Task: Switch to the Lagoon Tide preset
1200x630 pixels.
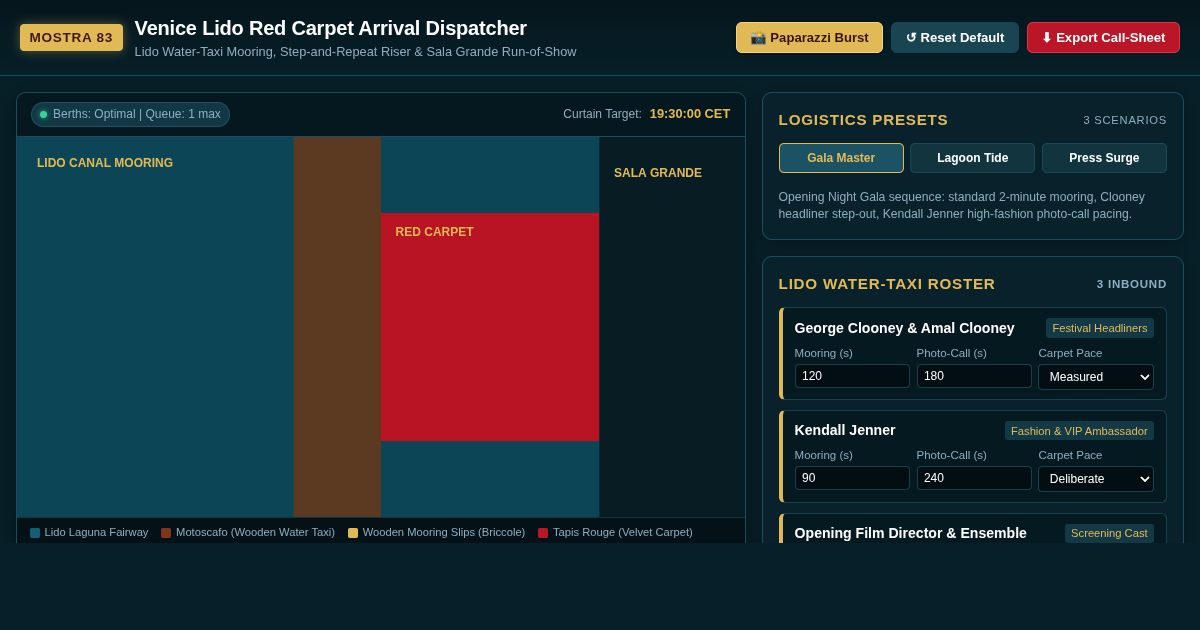Action: (972, 158)
